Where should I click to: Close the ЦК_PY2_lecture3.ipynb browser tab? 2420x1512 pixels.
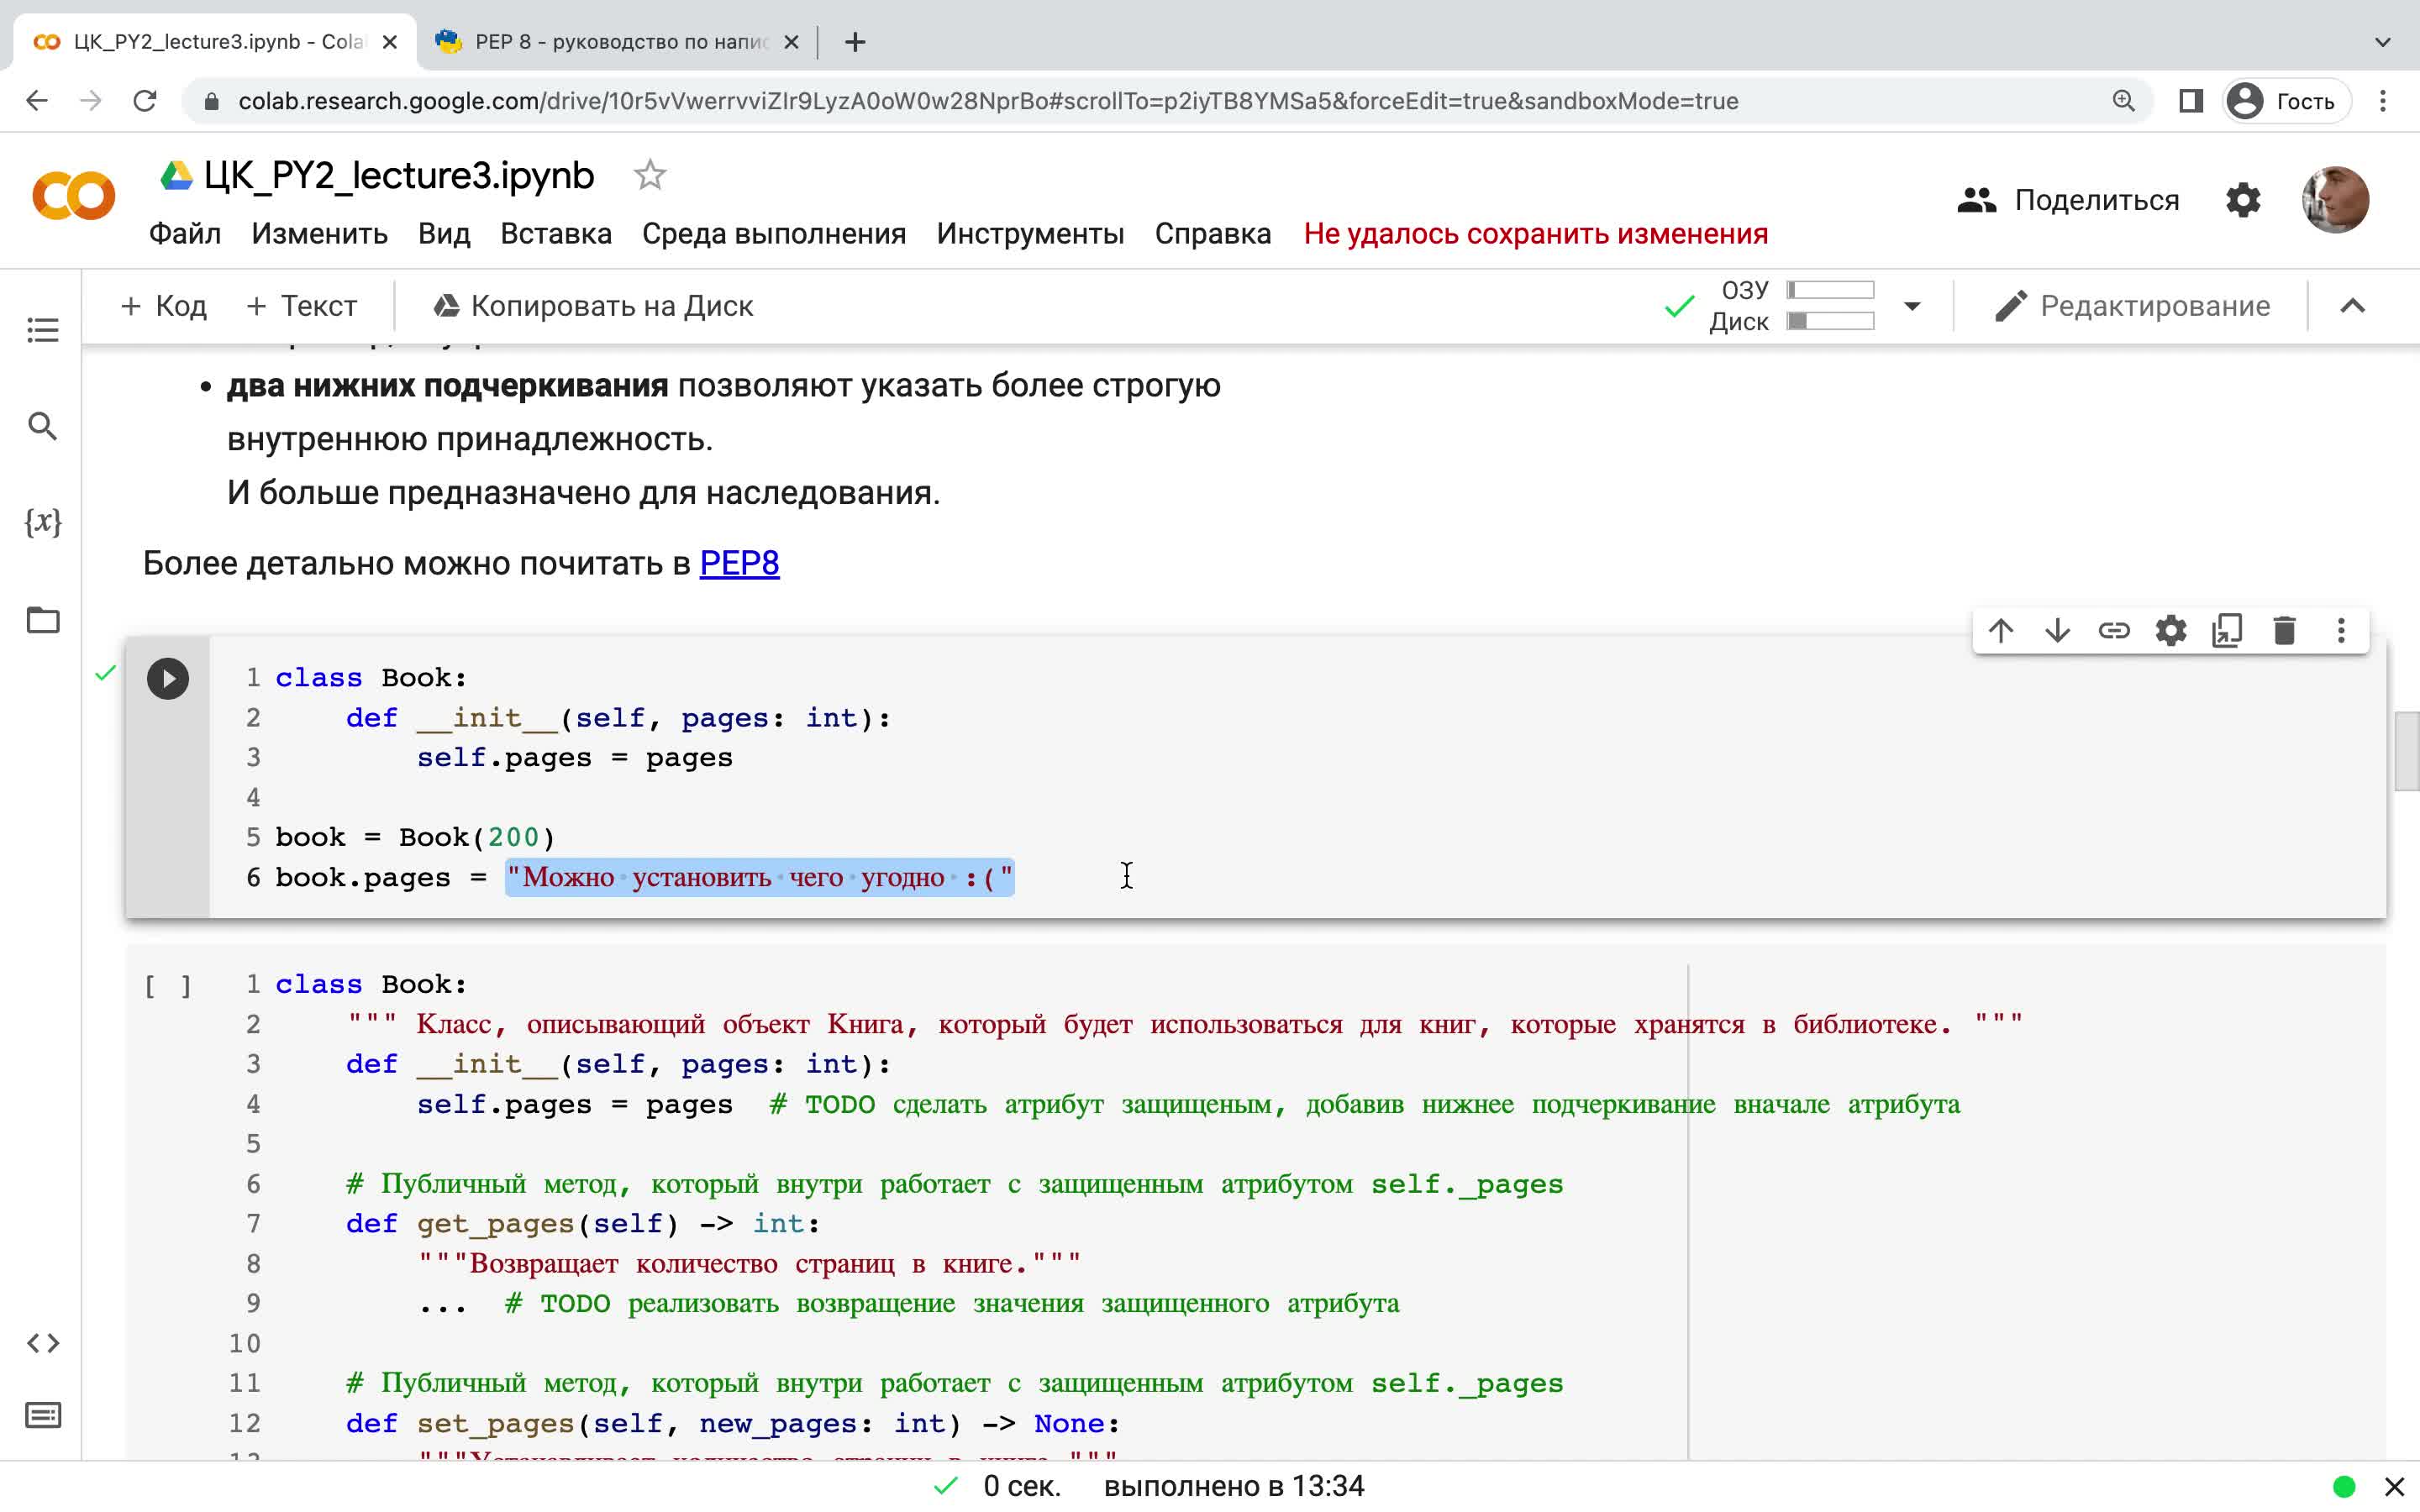pyautogui.click(x=390, y=42)
